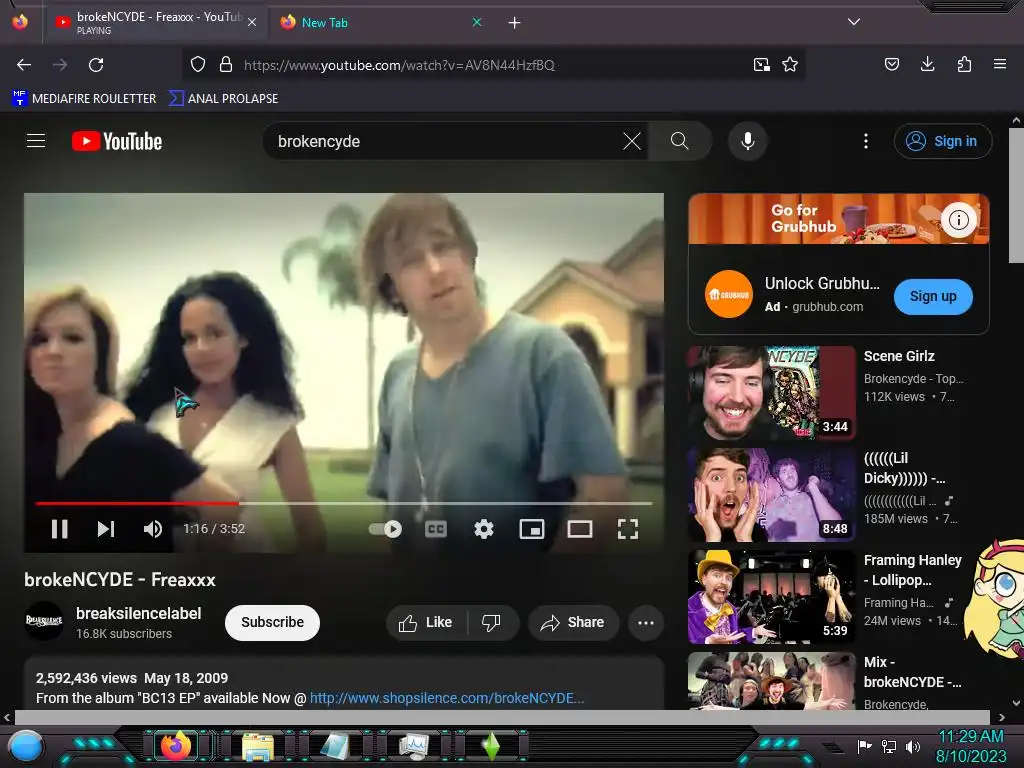Open YouTube three-dot settings menu
Viewport: 1024px width, 768px height.
866,141
